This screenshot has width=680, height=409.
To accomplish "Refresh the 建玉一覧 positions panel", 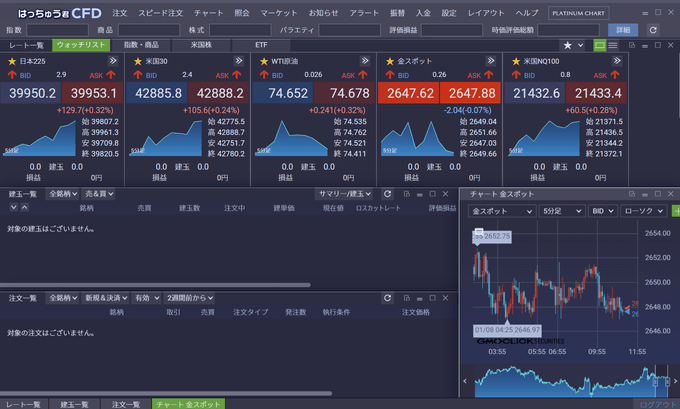I will pyautogui.click(x=387, y=194).
